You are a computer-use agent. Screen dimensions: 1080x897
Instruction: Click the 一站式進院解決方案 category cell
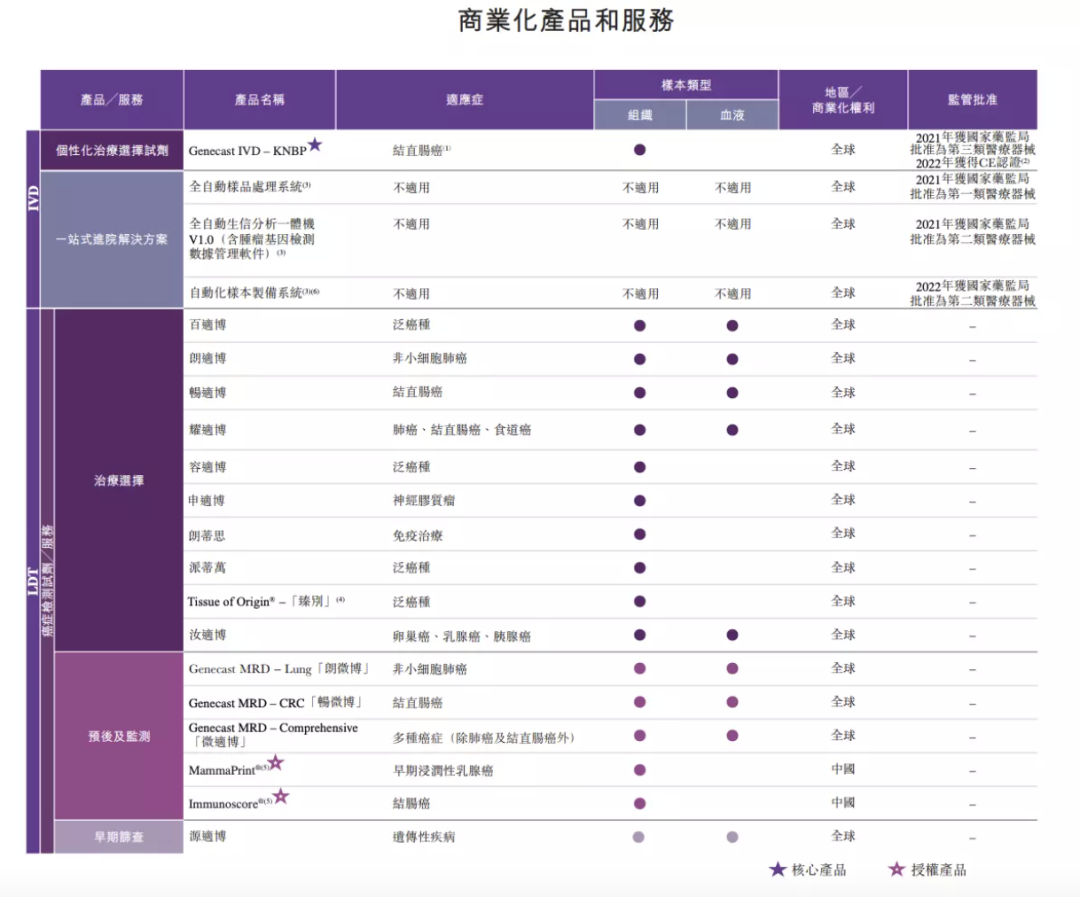(112, 240)
